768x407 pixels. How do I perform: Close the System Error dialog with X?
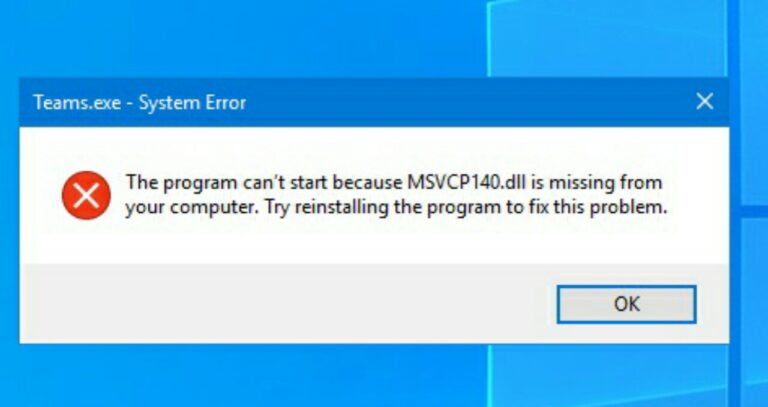pos(704,102)
